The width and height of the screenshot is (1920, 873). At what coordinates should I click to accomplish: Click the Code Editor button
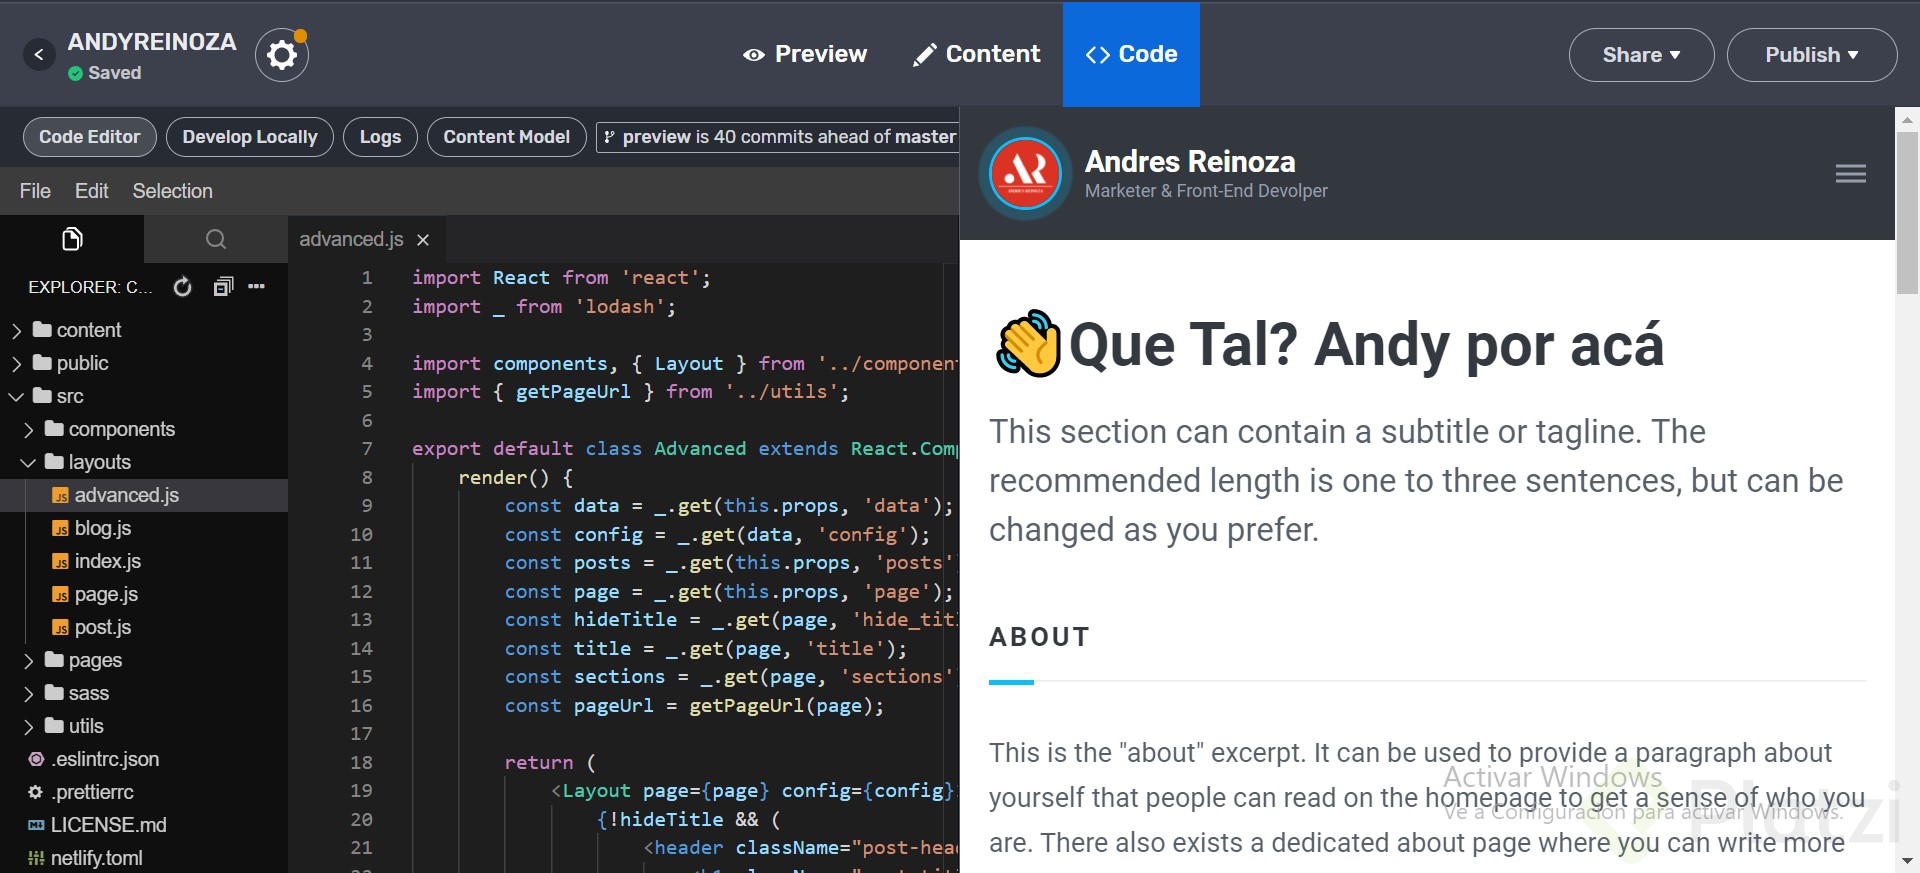[x=90, y=137]
